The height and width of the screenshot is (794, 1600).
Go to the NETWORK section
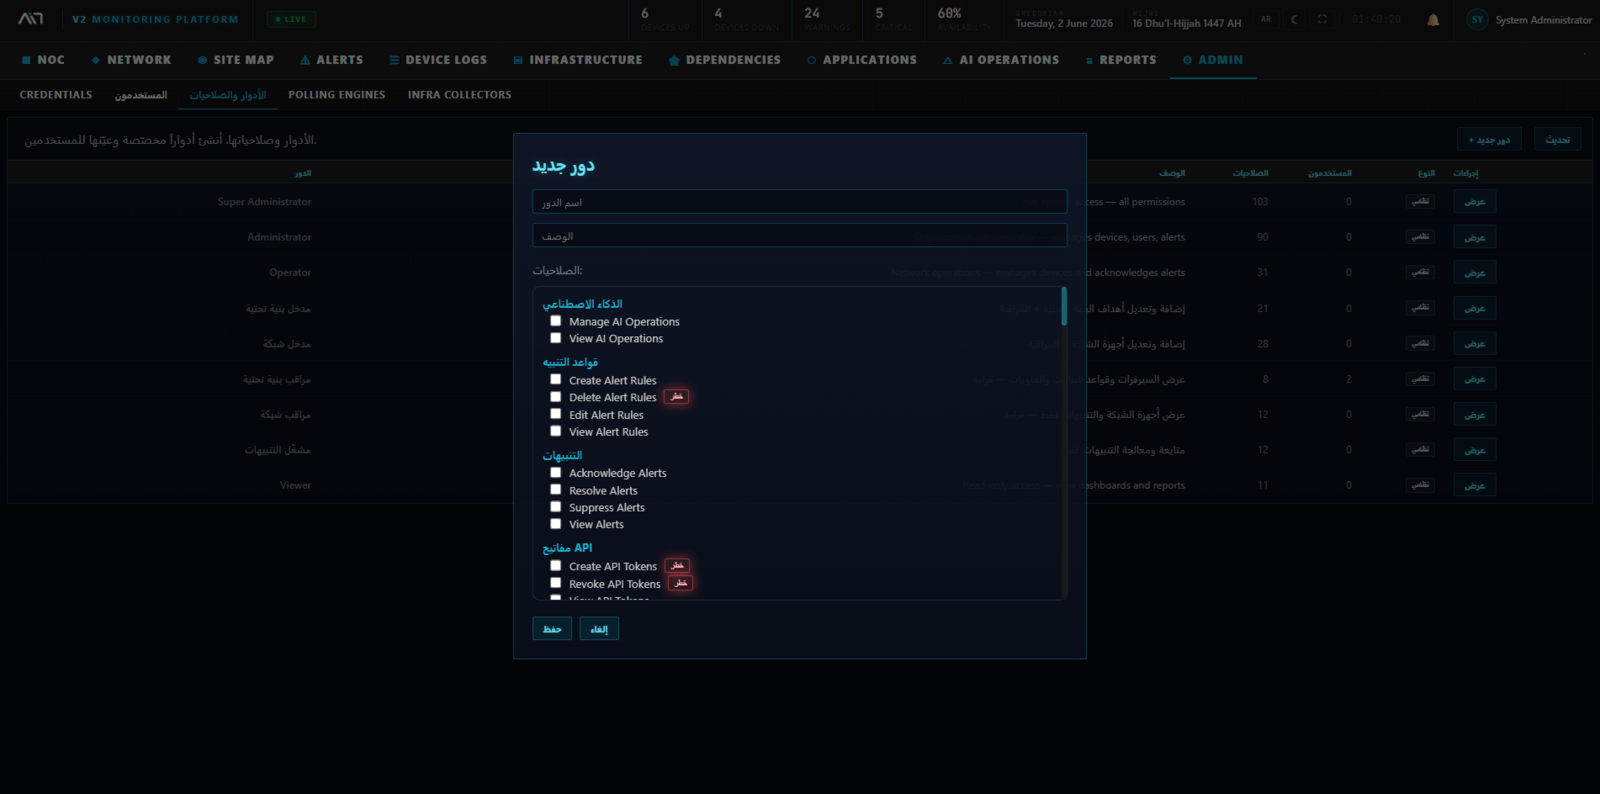point(131,60)
